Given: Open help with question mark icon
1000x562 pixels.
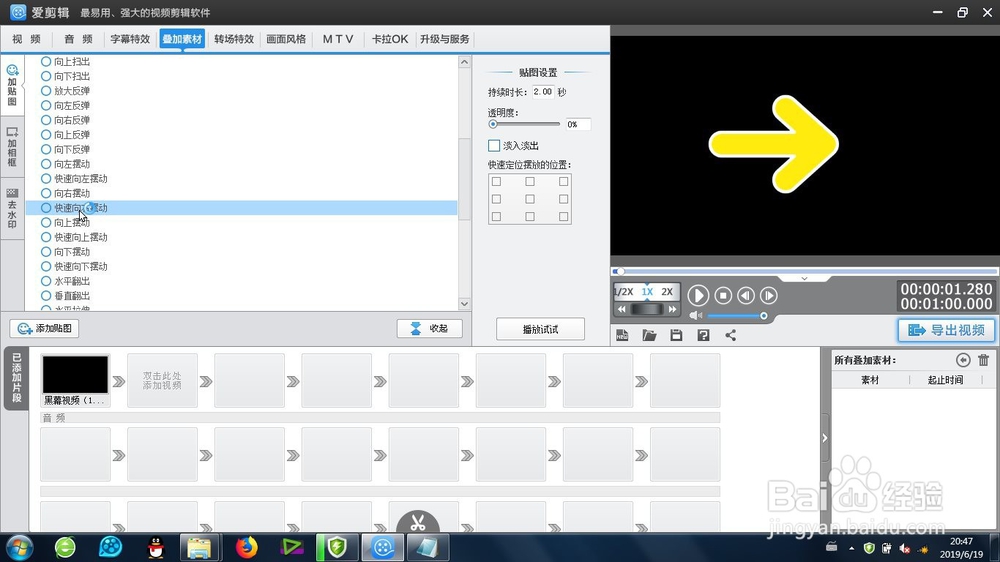Looking at the screenshot, I should coord(703,335).
